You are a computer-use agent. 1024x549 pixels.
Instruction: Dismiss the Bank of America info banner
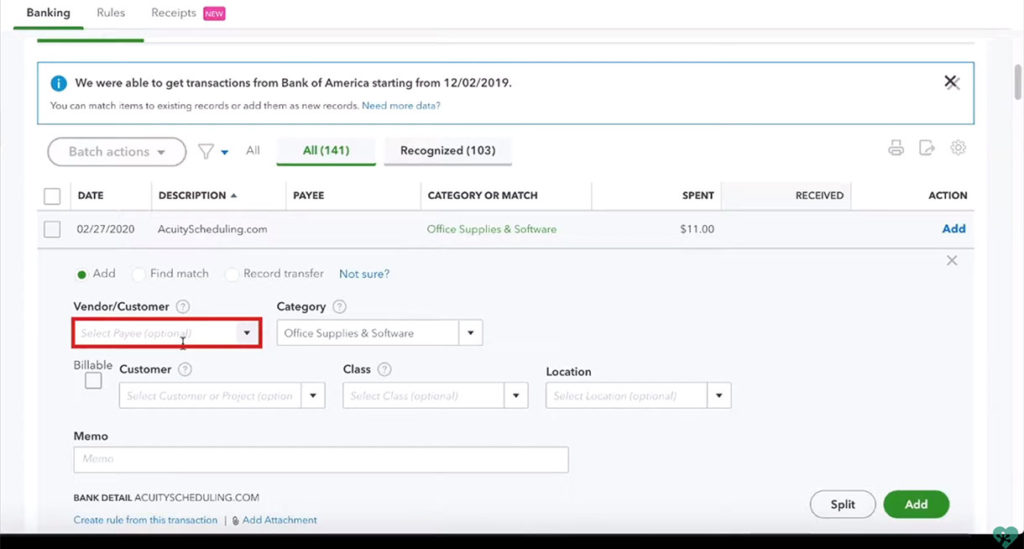pos(951,82)
